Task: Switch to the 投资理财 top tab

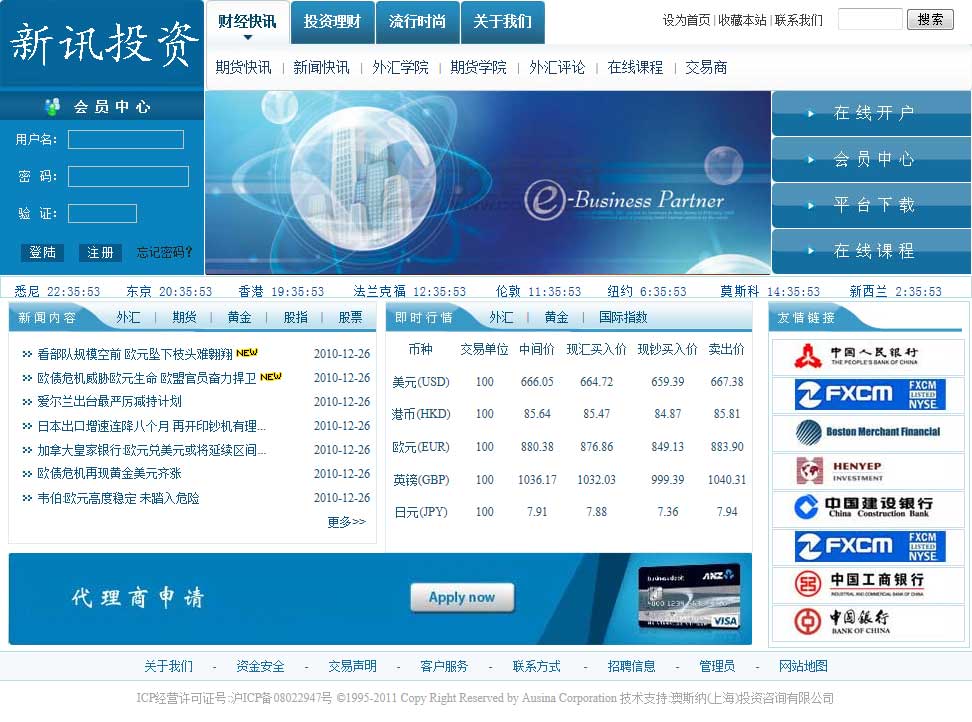Action: [333, 22]
